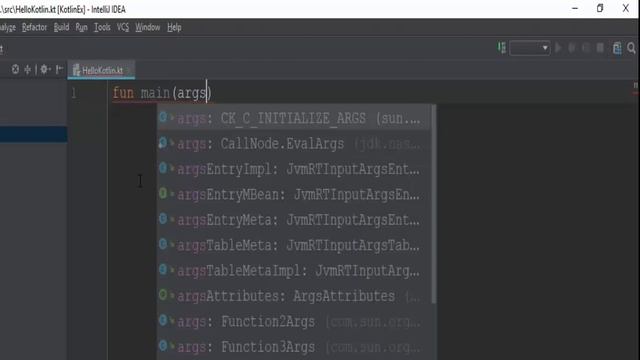Select suggestion args: Function3Args
Viewport: 640px width, 360px height.
(293, 347)
